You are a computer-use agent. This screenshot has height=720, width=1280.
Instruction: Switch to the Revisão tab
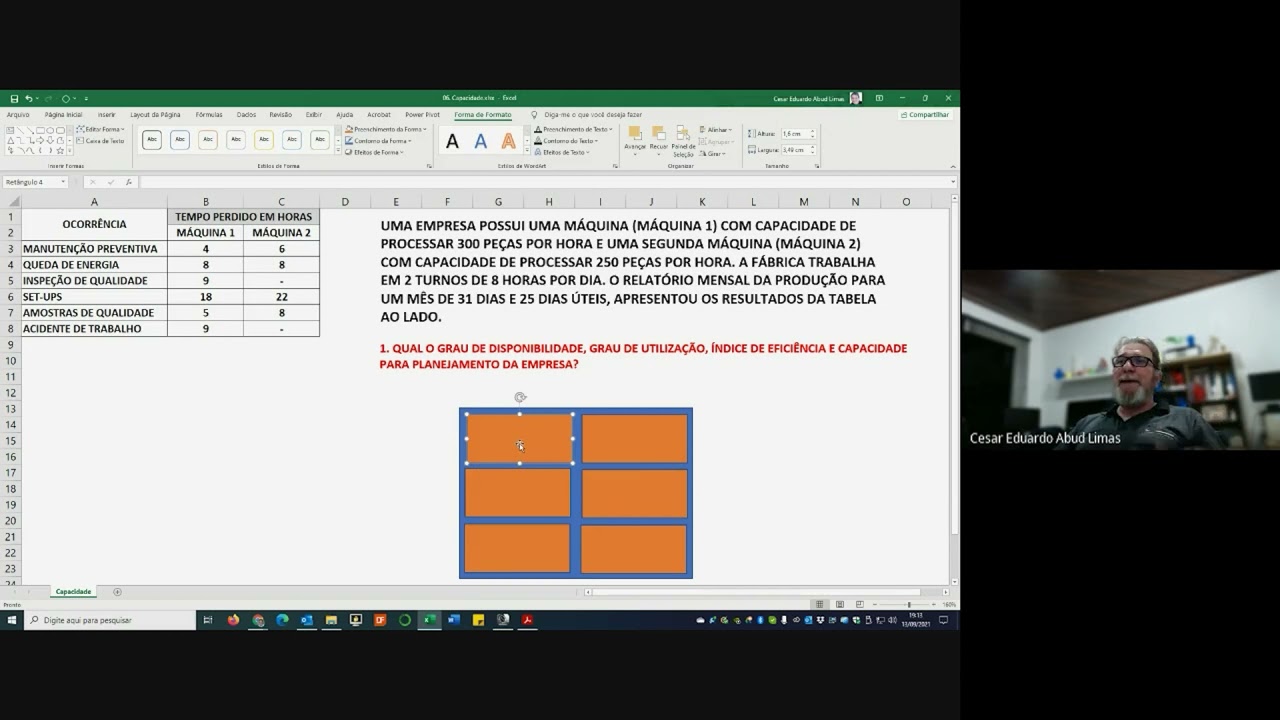pos(281,115)
